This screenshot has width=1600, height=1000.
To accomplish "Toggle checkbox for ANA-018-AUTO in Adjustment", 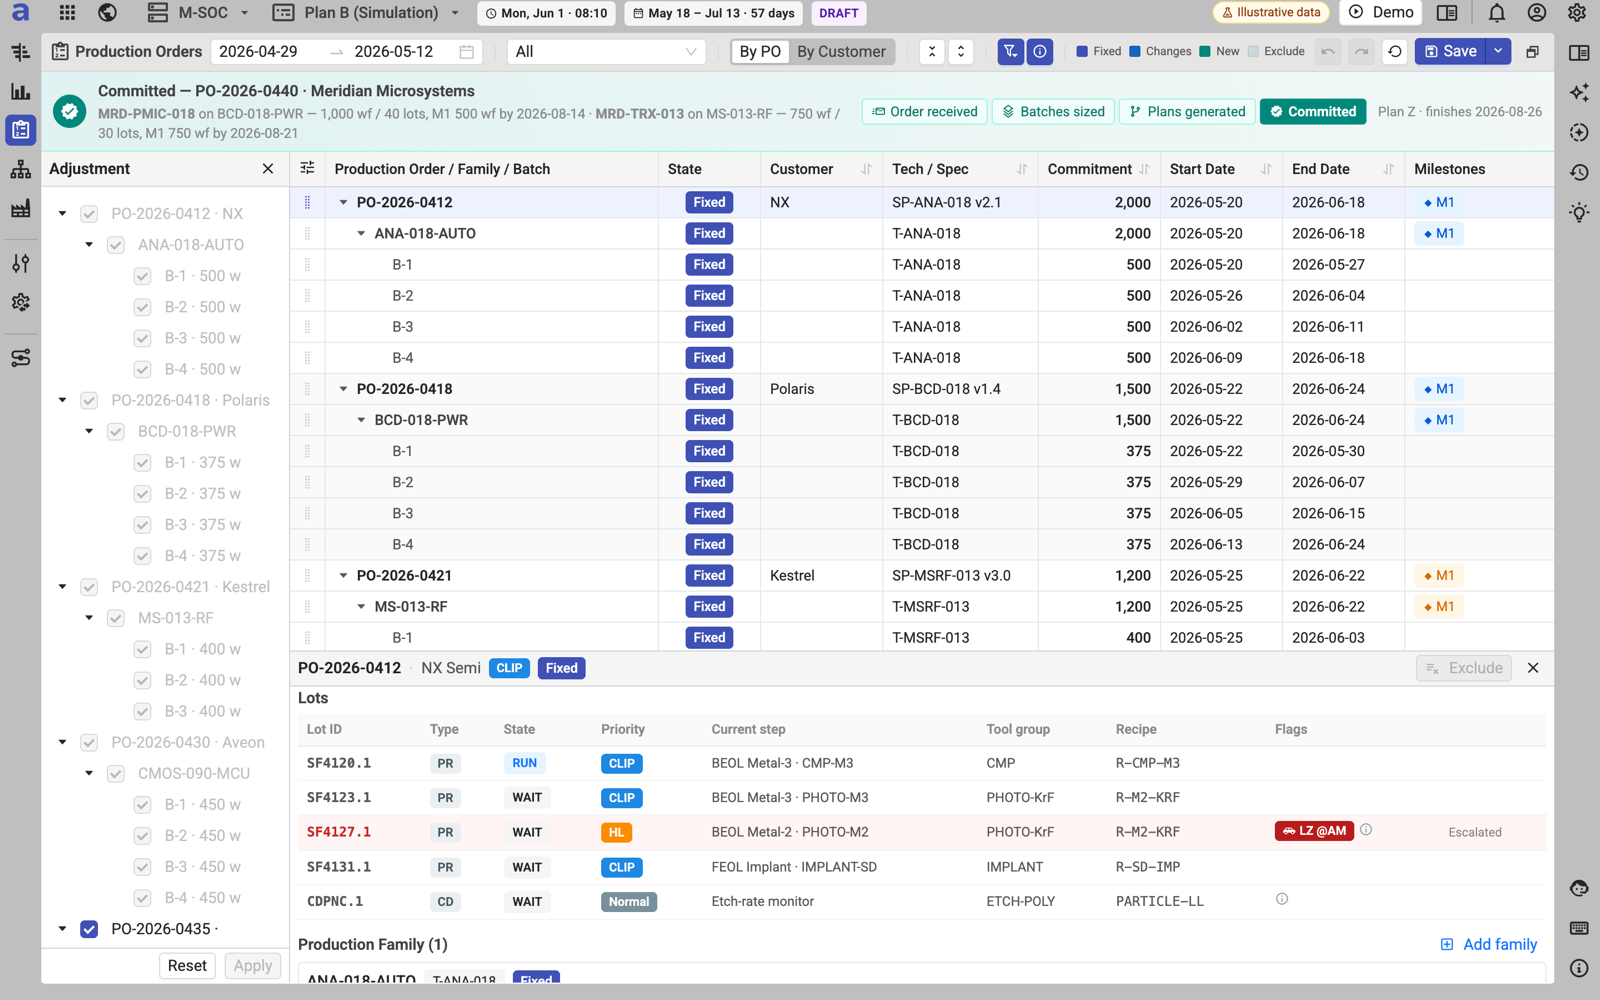I will [x=116, y=245].
